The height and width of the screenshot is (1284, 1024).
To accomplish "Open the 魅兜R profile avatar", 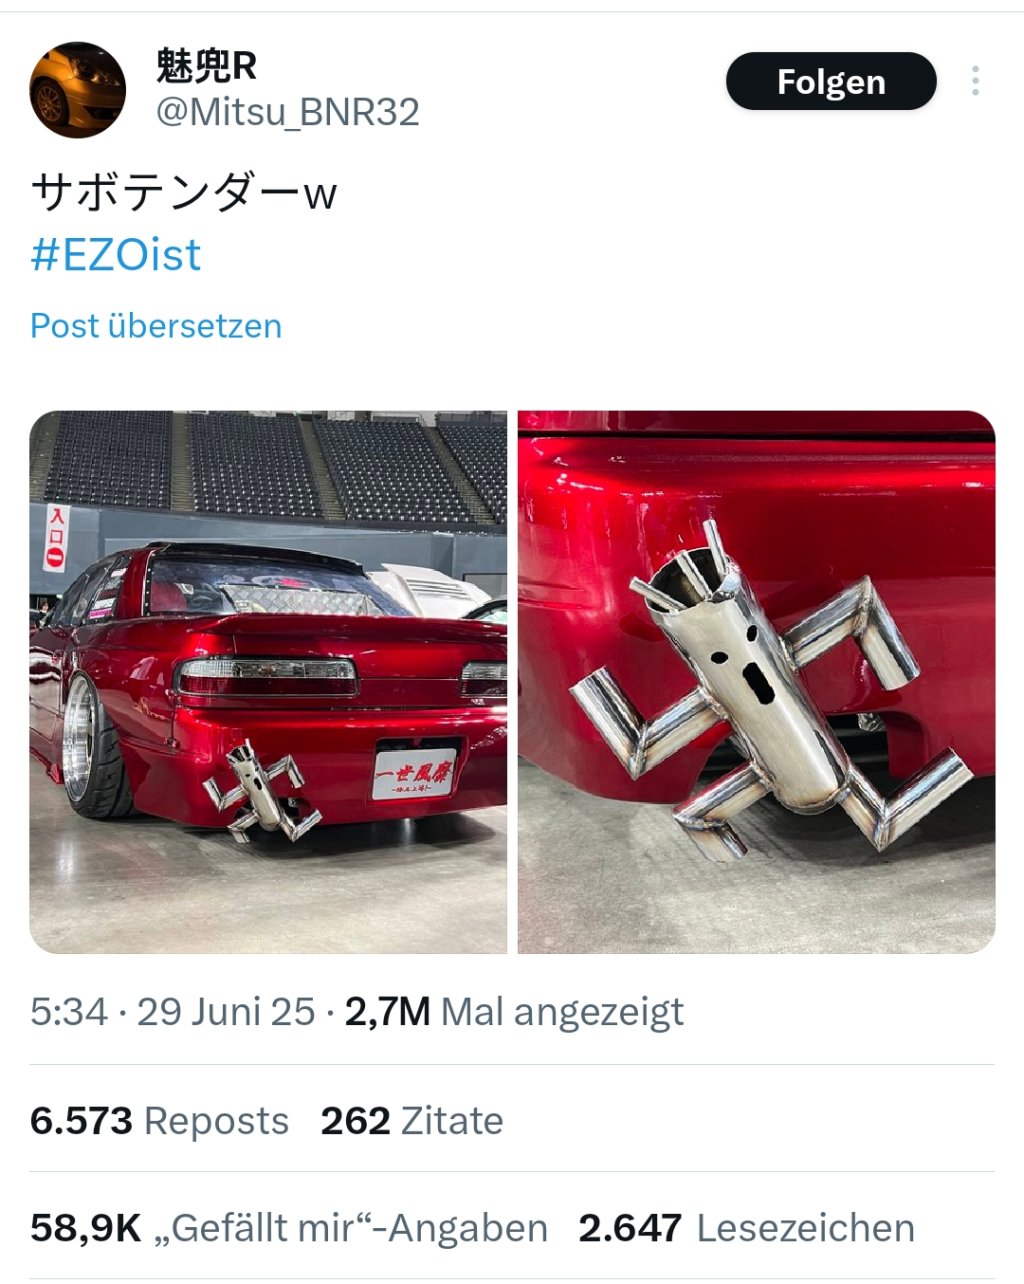I will (x=78, y=90).
